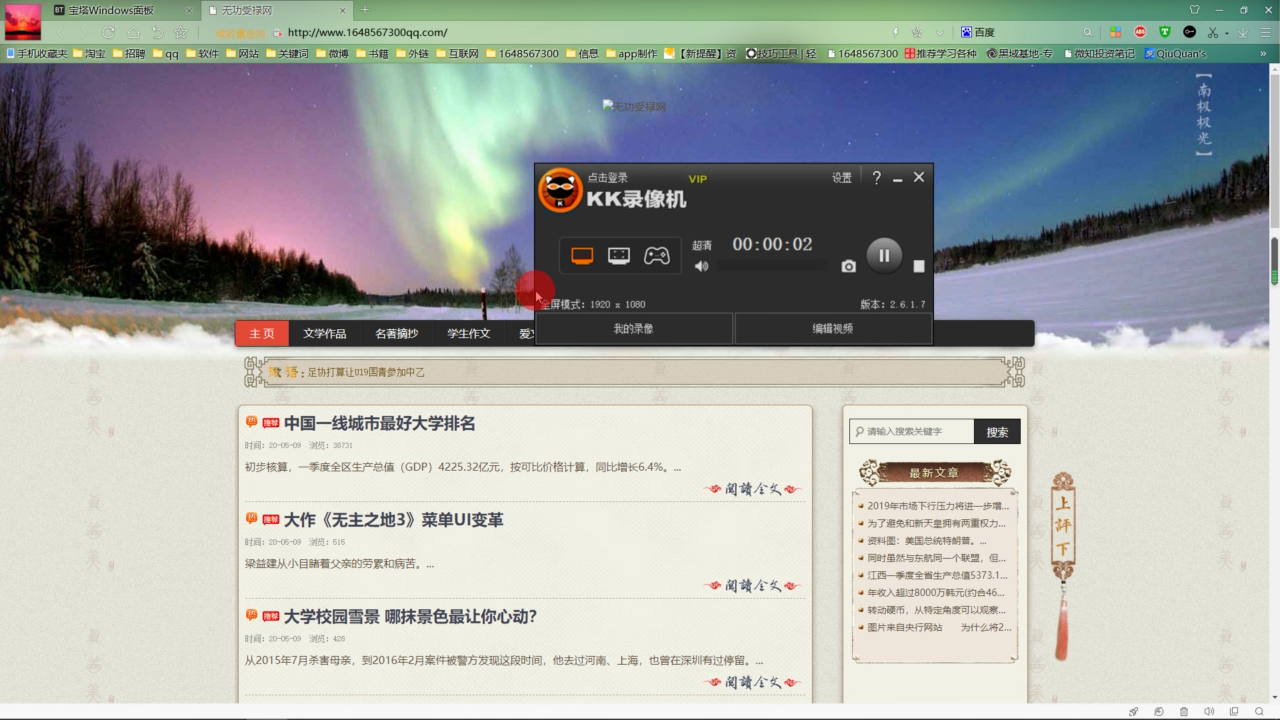Open the black key password extension
This screenshot has width=1280, height=720.
coord(1189,32)
